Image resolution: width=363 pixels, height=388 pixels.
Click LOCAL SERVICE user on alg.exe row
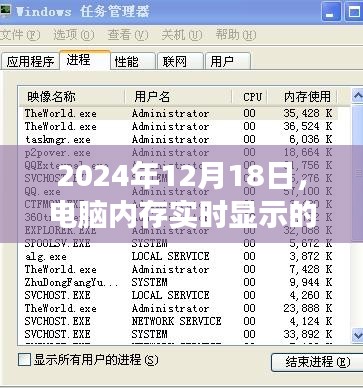pyautogui.click(x=170, y=256)
